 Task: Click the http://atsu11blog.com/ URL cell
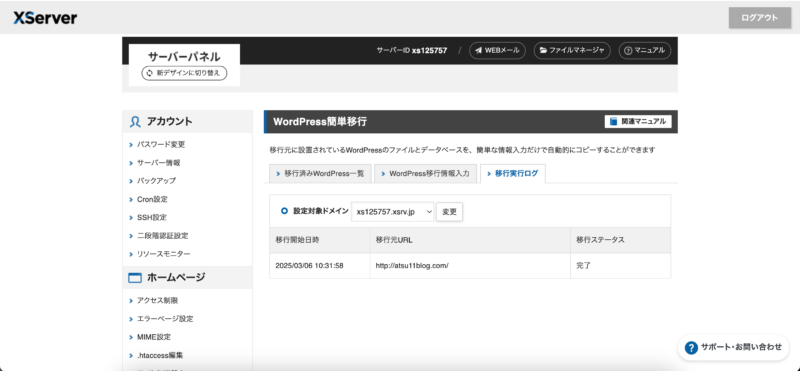tap(470, 266)
